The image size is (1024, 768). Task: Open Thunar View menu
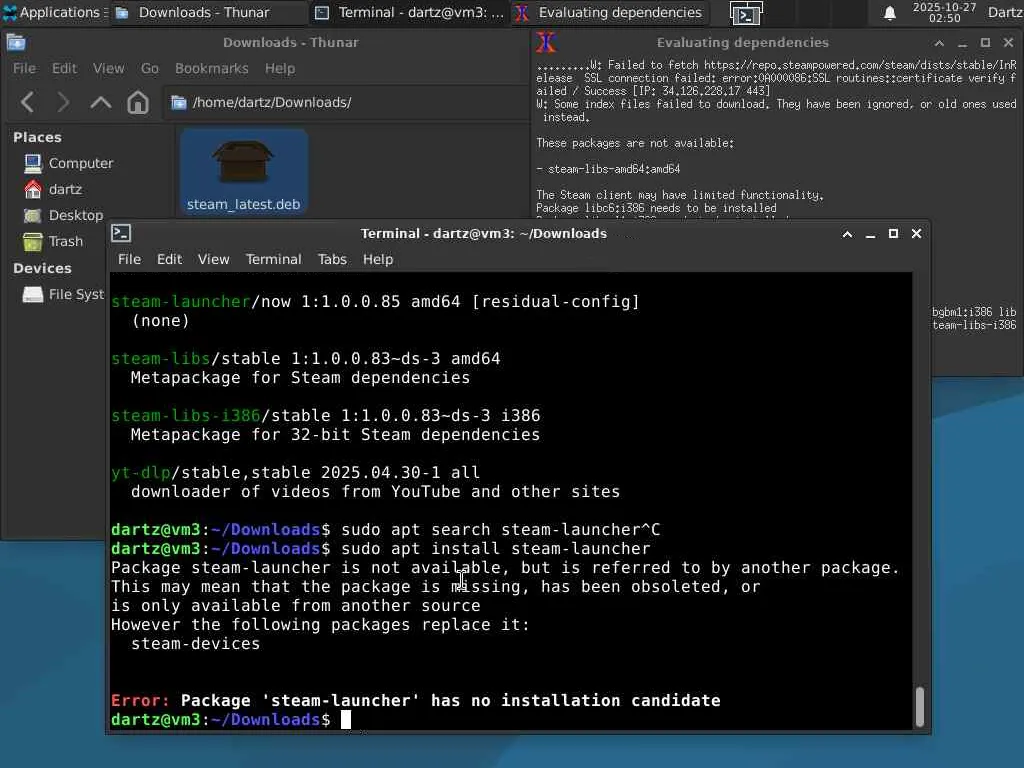coord(108,69)
